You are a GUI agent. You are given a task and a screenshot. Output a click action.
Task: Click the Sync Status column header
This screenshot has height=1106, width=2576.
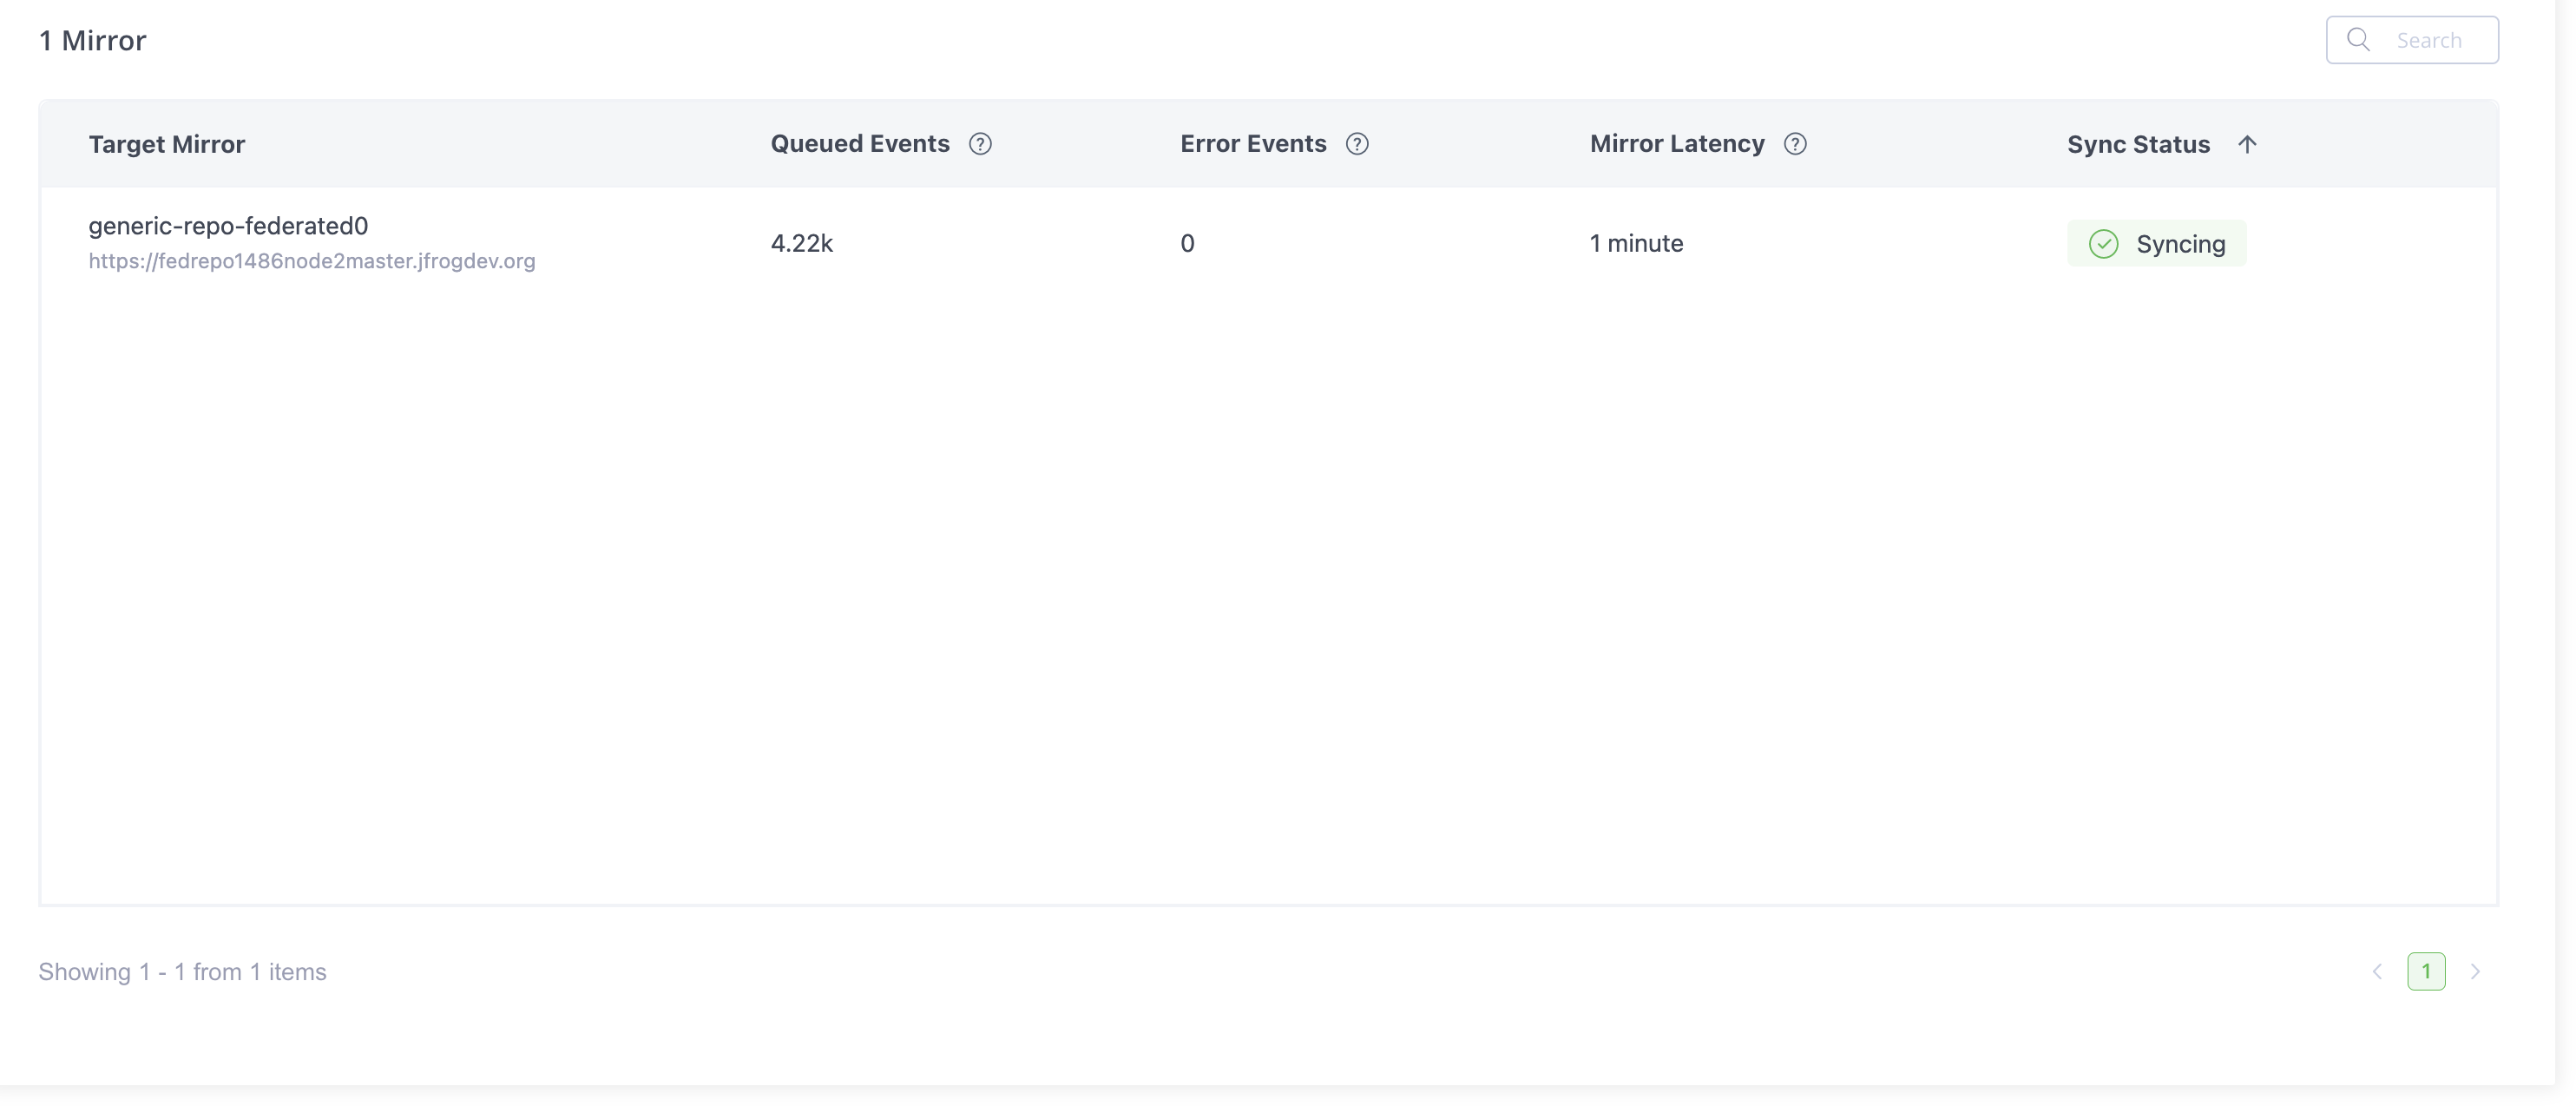[2138, 144]
